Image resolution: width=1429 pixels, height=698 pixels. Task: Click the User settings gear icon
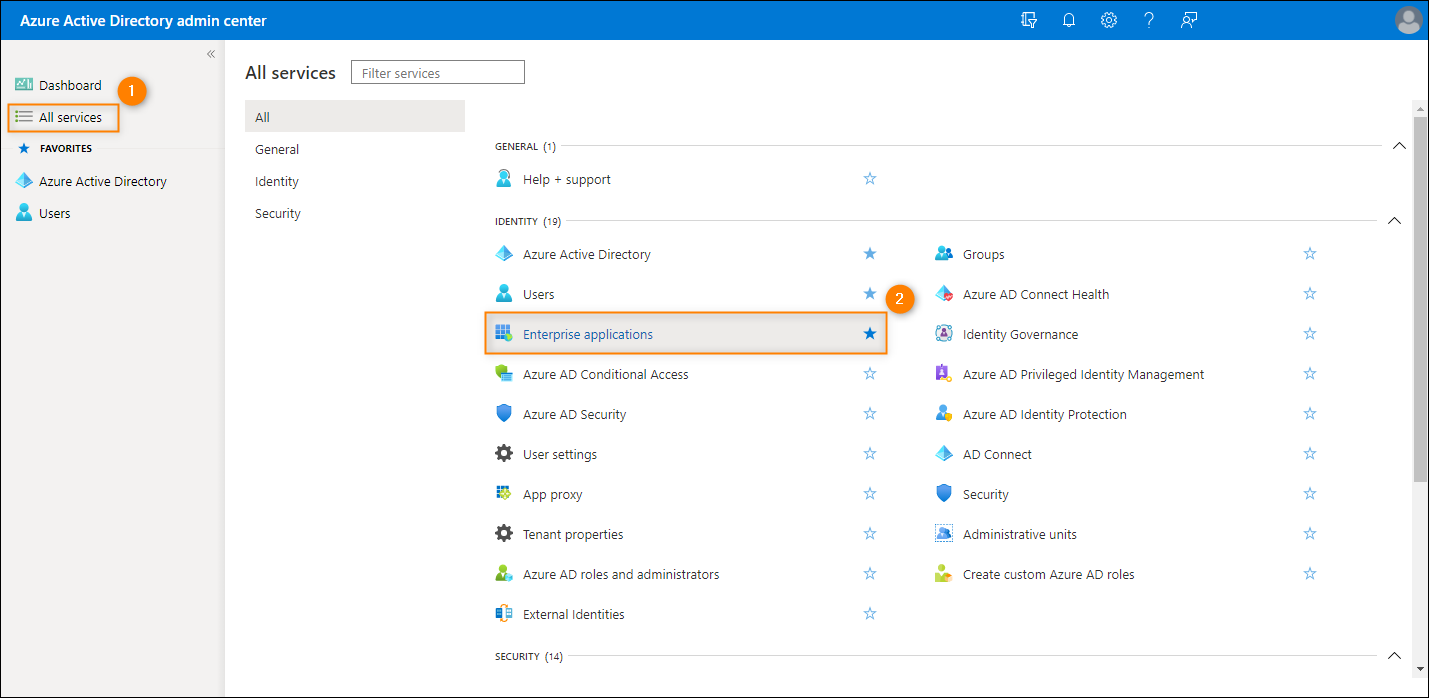coord(504,454)
